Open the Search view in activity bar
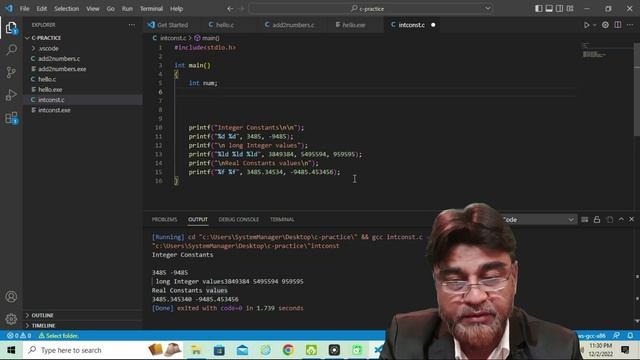 click(11, 50)
